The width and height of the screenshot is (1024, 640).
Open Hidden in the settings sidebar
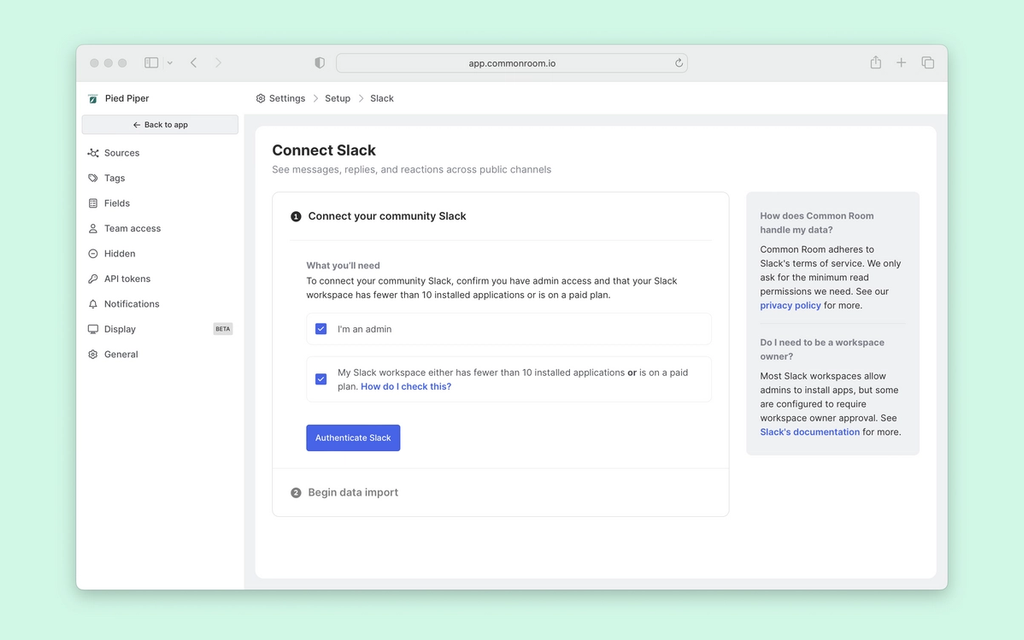pyautogui.click(x=160, y=253)
